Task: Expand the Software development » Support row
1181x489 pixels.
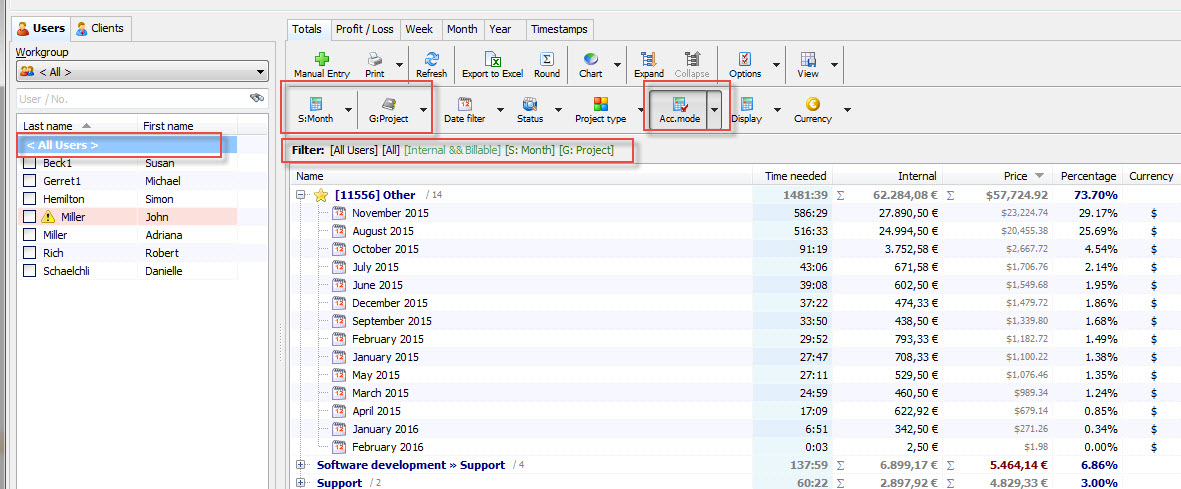Action: (x=301, y=465)
